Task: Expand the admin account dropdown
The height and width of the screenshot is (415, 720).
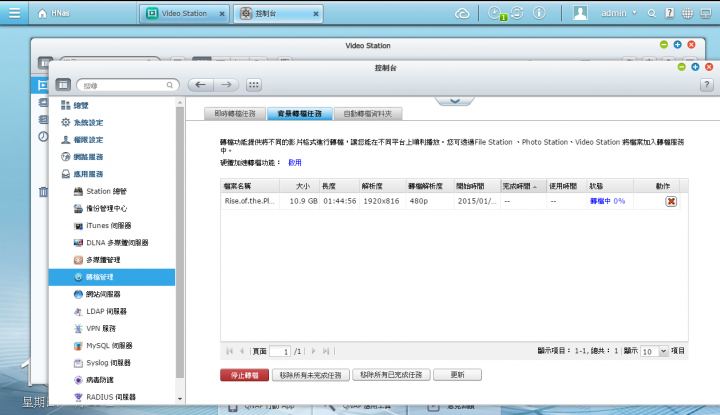Action: click(x=619, y=13)
